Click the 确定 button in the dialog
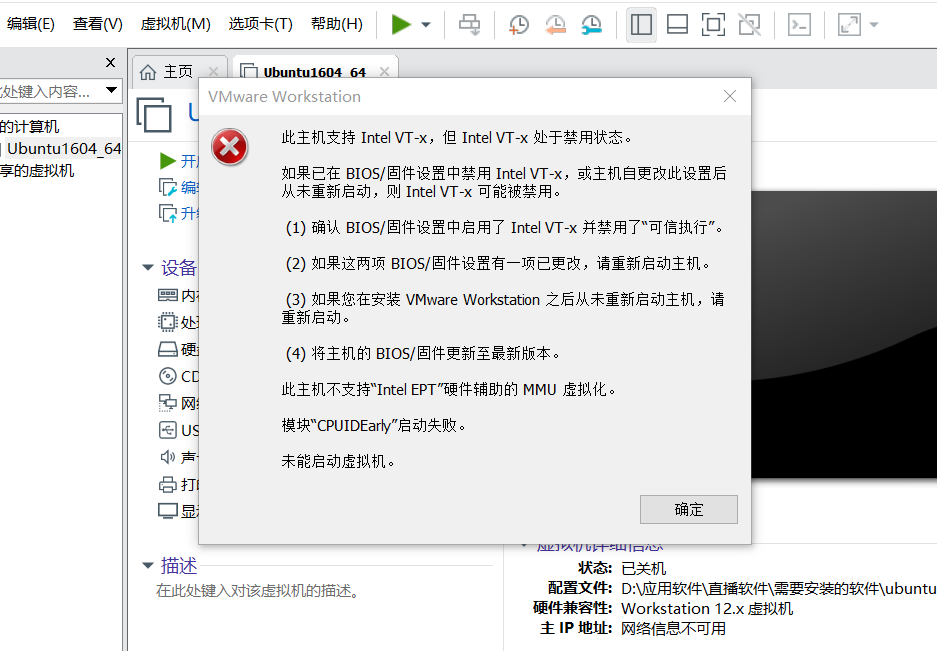The height and width of the screenshot is (651, 937). coord(688,509)
